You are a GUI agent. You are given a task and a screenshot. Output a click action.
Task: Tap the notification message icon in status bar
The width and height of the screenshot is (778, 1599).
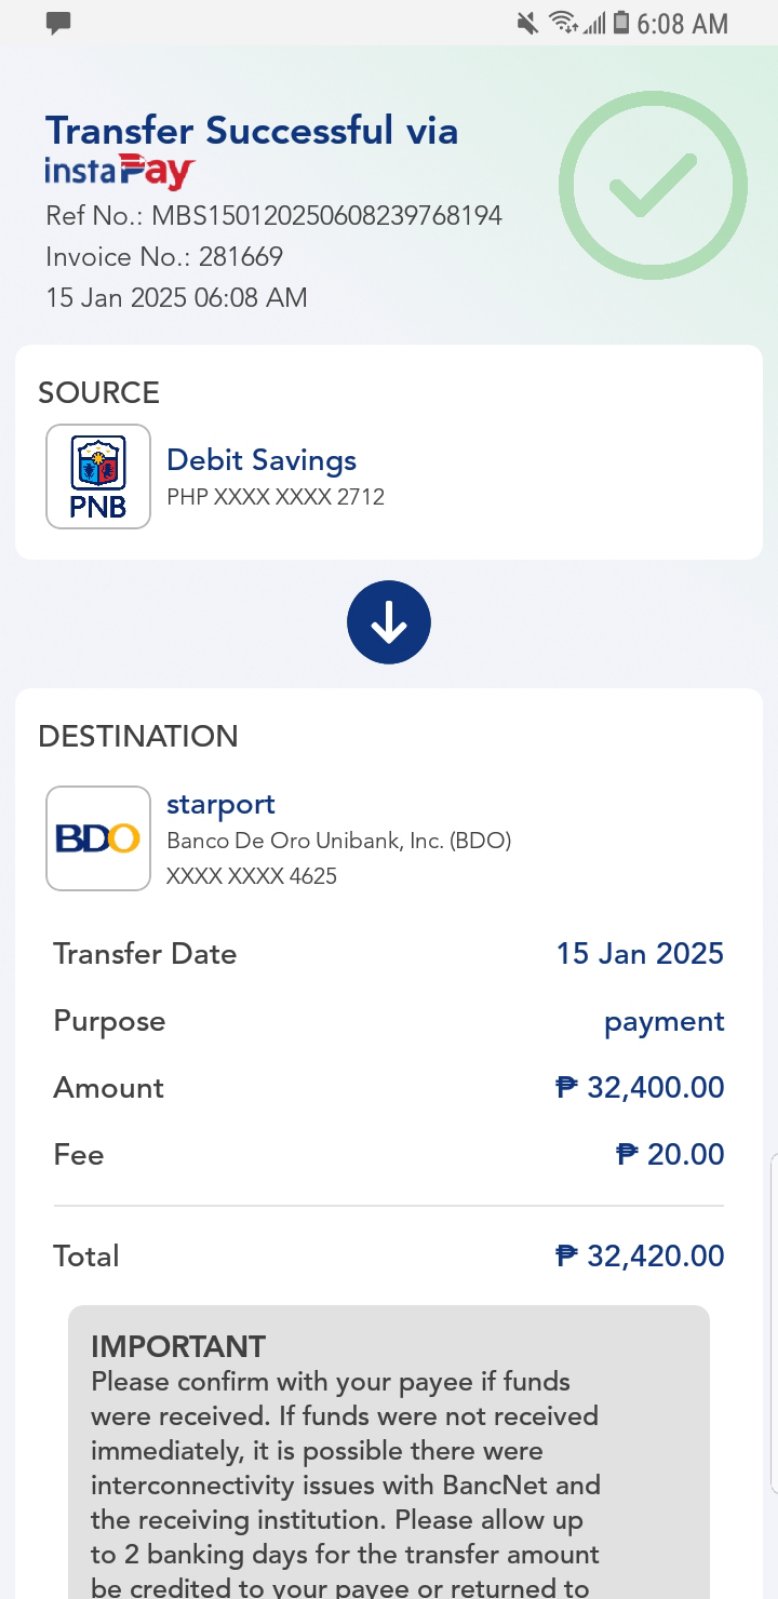[59, 23]
